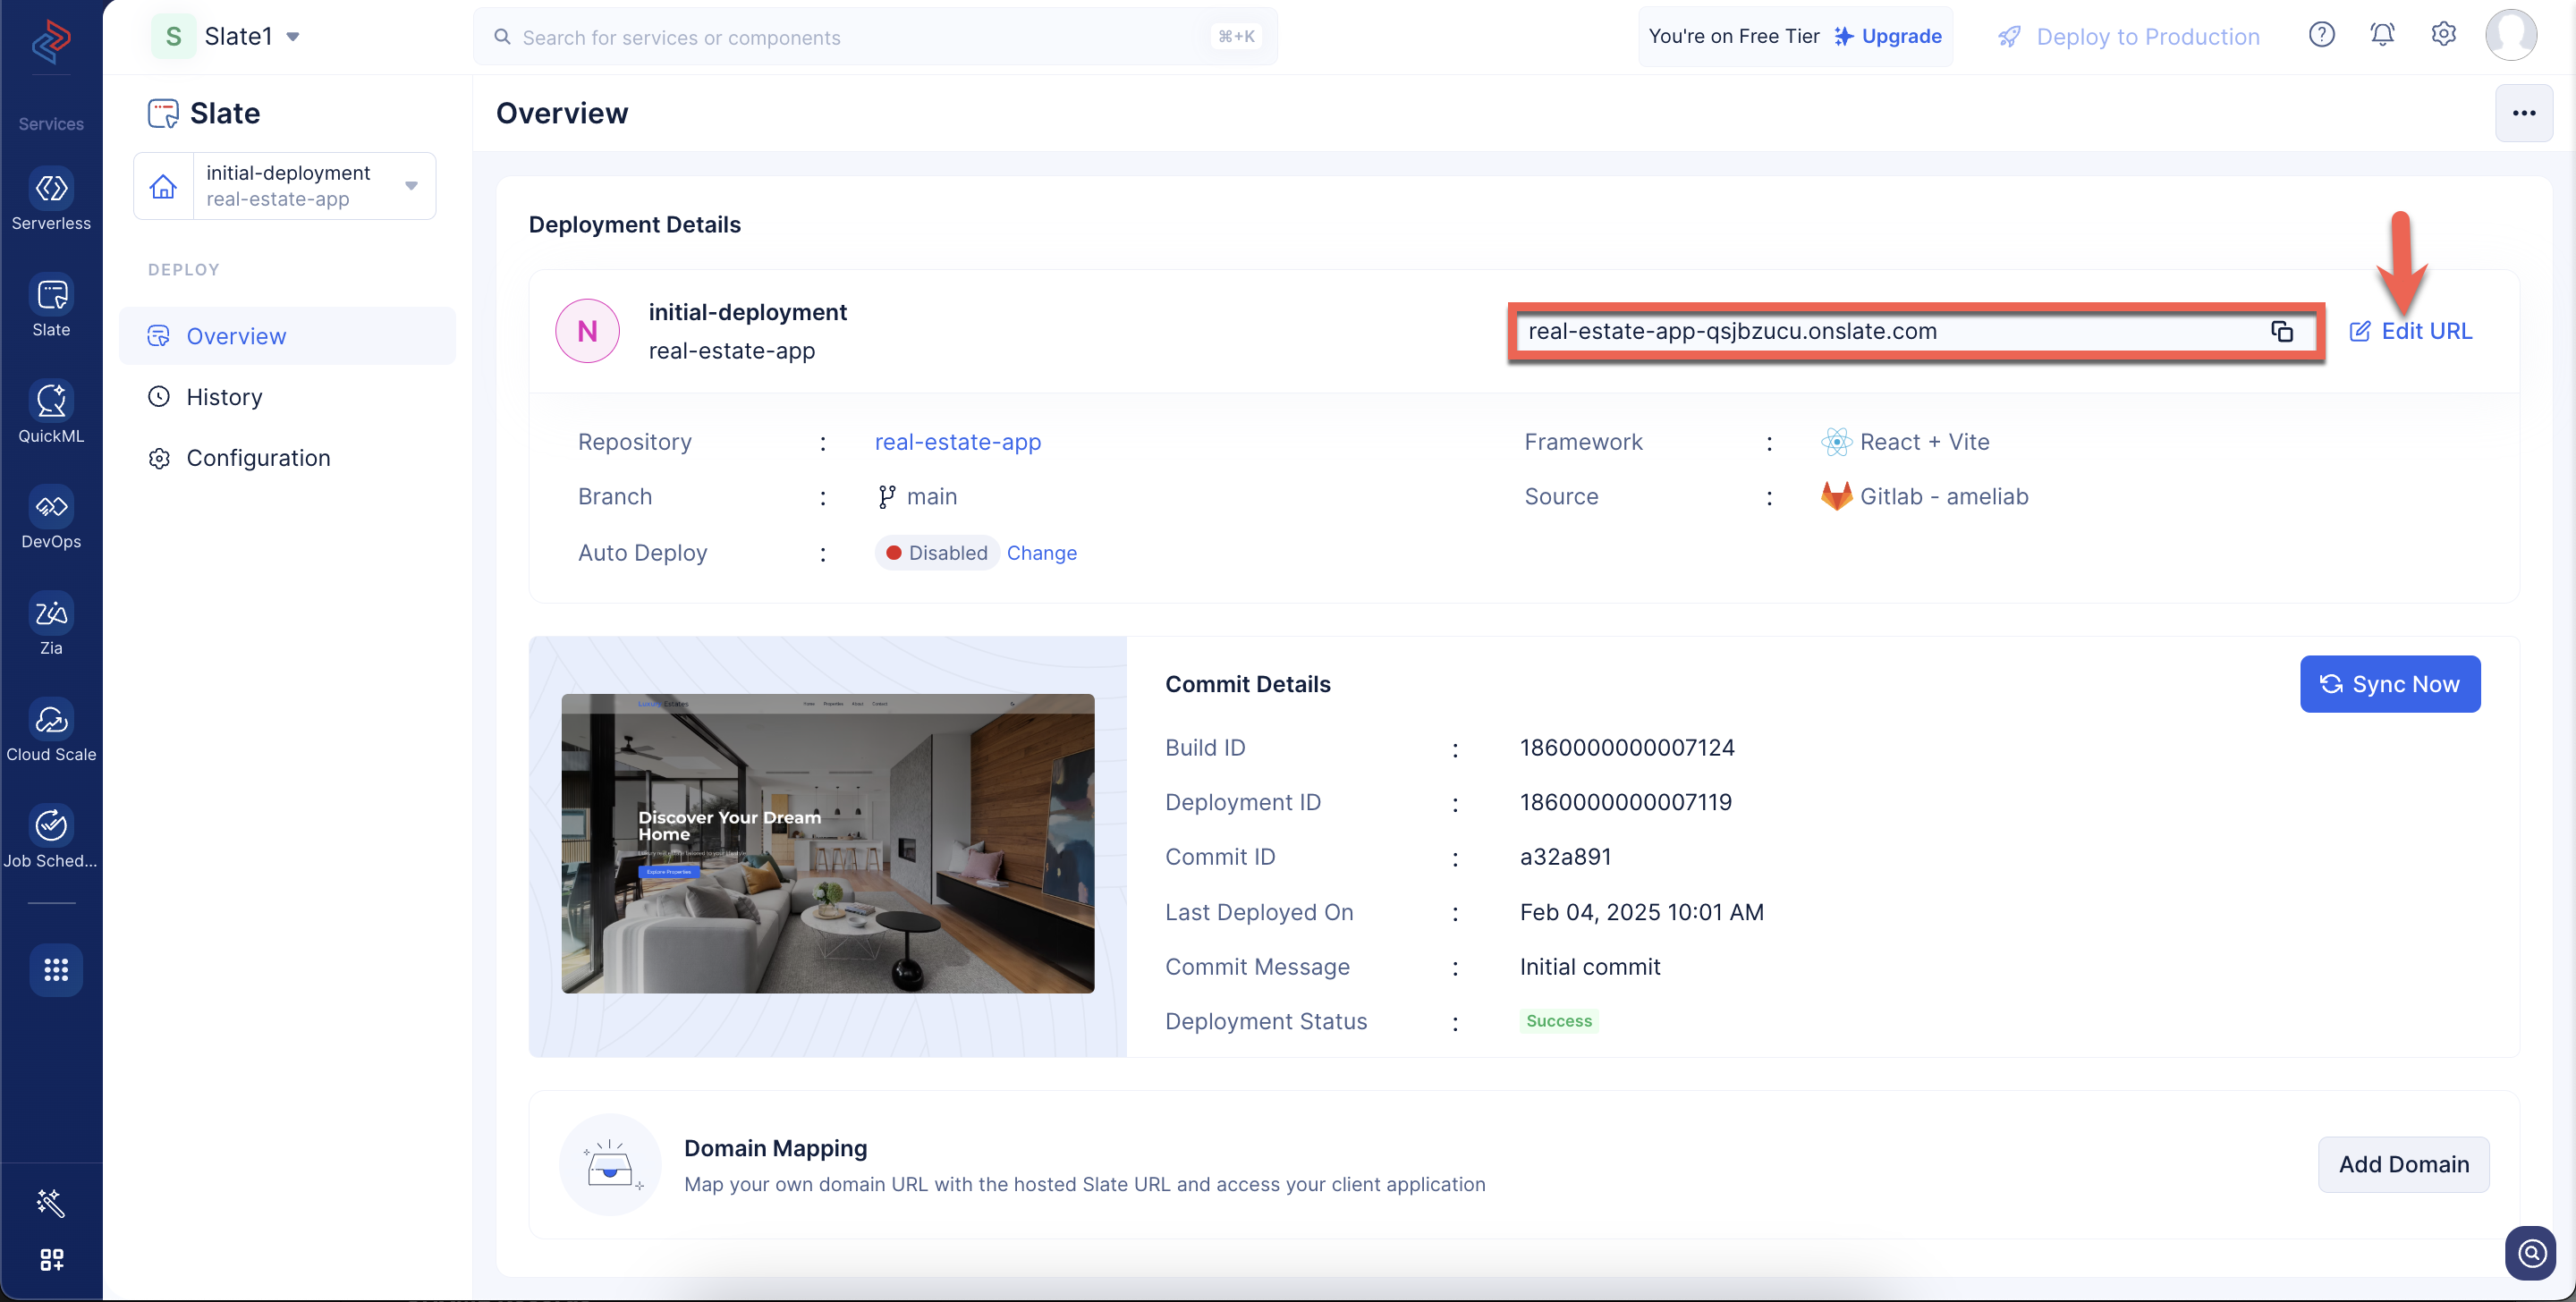Click the Edit URL link
The width and height of the screenshot is (2576, 1302).
click(x=2410, y=331)
